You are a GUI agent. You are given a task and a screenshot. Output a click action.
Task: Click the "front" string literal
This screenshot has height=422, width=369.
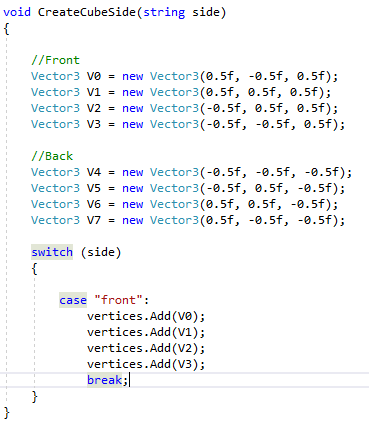pyautogui.click(x=118, y=300)
